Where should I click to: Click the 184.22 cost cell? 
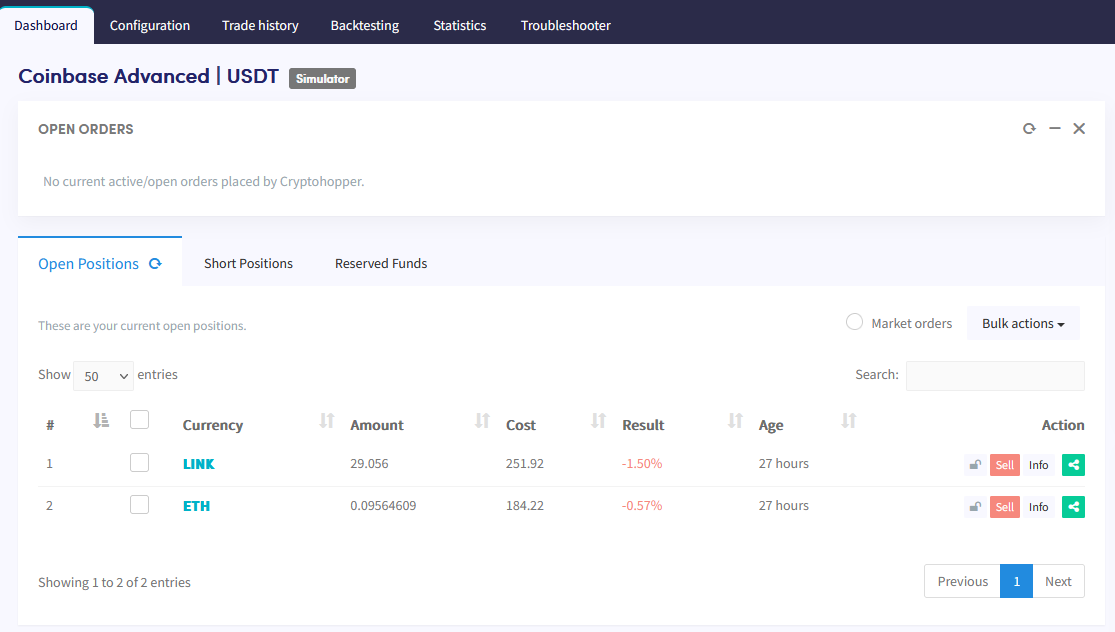tap(525, 505)
